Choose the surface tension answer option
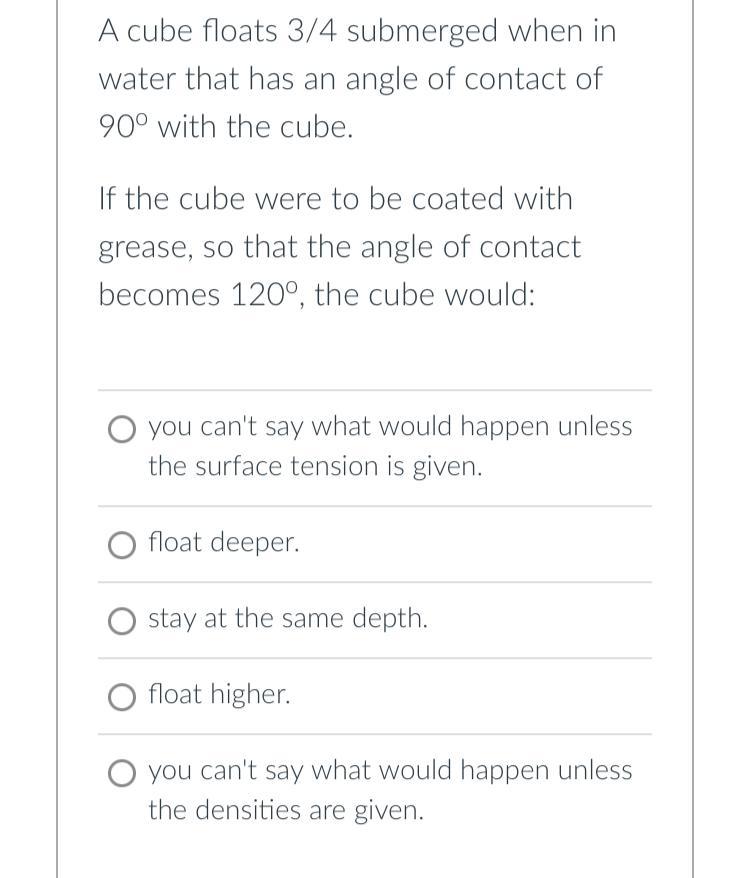750x878 pixels. coord(122,428)
